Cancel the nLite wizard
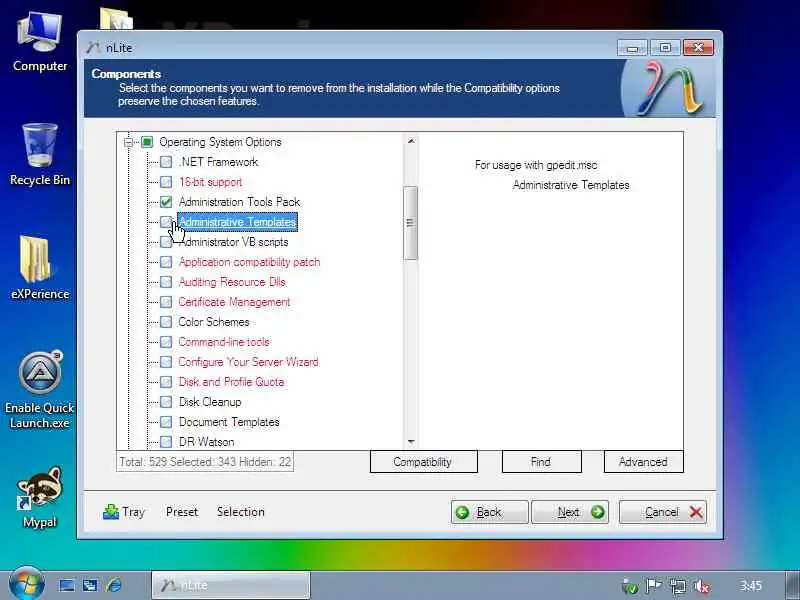 pyautogui.click(x=663, y=512)
